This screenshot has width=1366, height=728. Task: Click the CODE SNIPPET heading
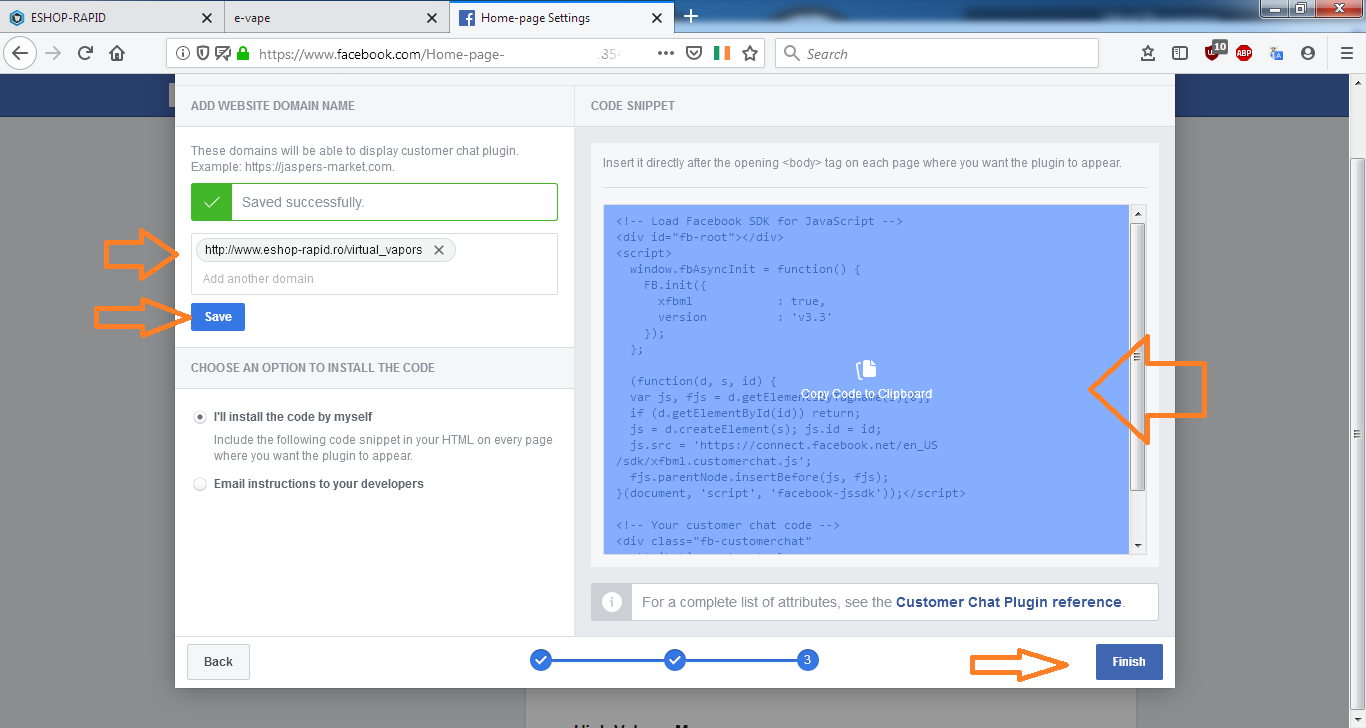[633, 106]
